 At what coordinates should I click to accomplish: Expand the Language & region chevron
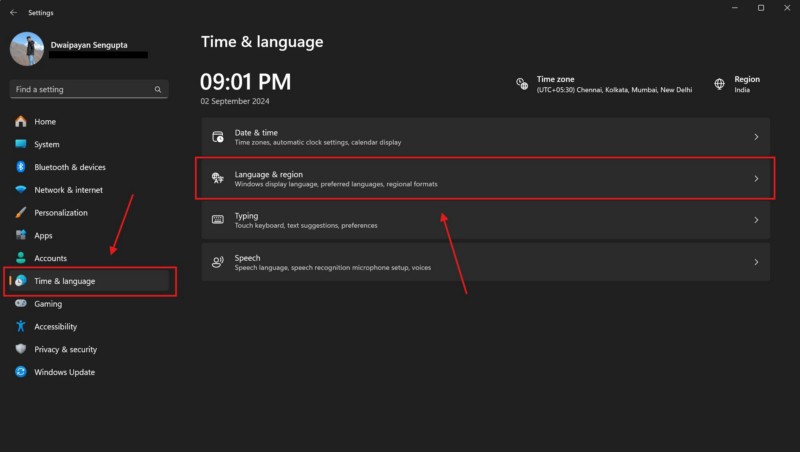[756, 179]
